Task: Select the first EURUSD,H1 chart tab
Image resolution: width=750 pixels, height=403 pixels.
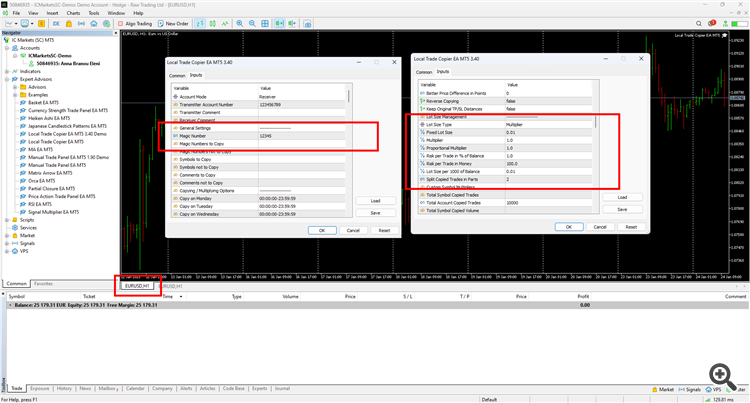Action: click(x=137, y=286)
